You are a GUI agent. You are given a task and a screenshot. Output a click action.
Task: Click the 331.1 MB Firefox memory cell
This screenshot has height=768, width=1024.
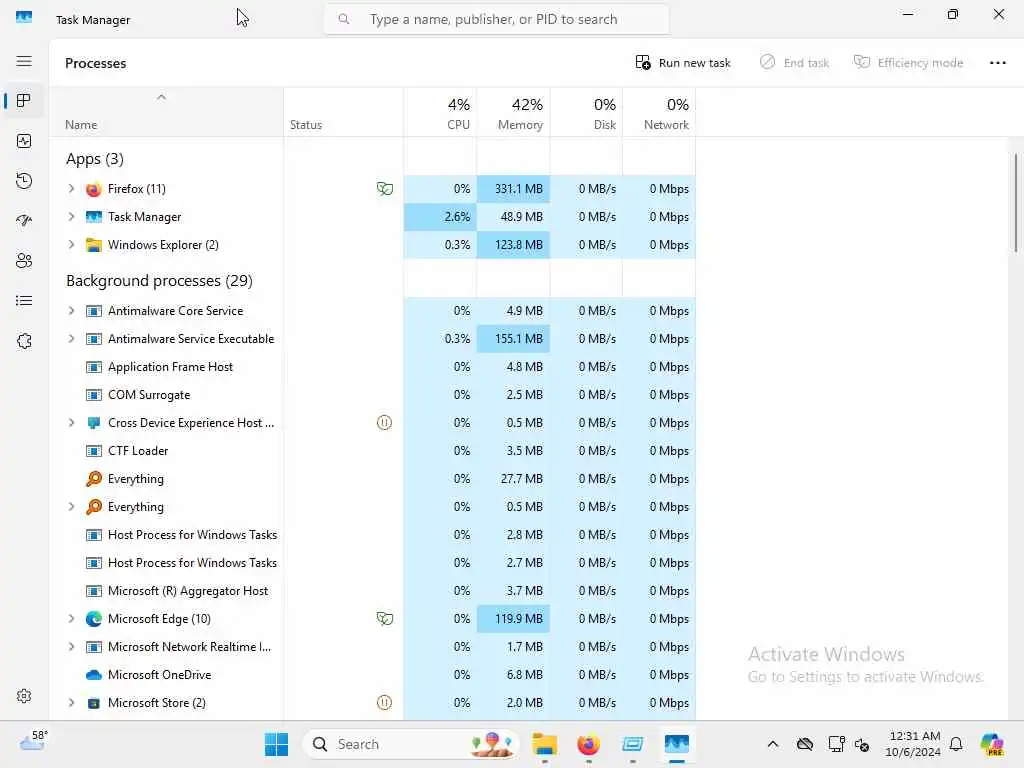click(x=513, y=189)
